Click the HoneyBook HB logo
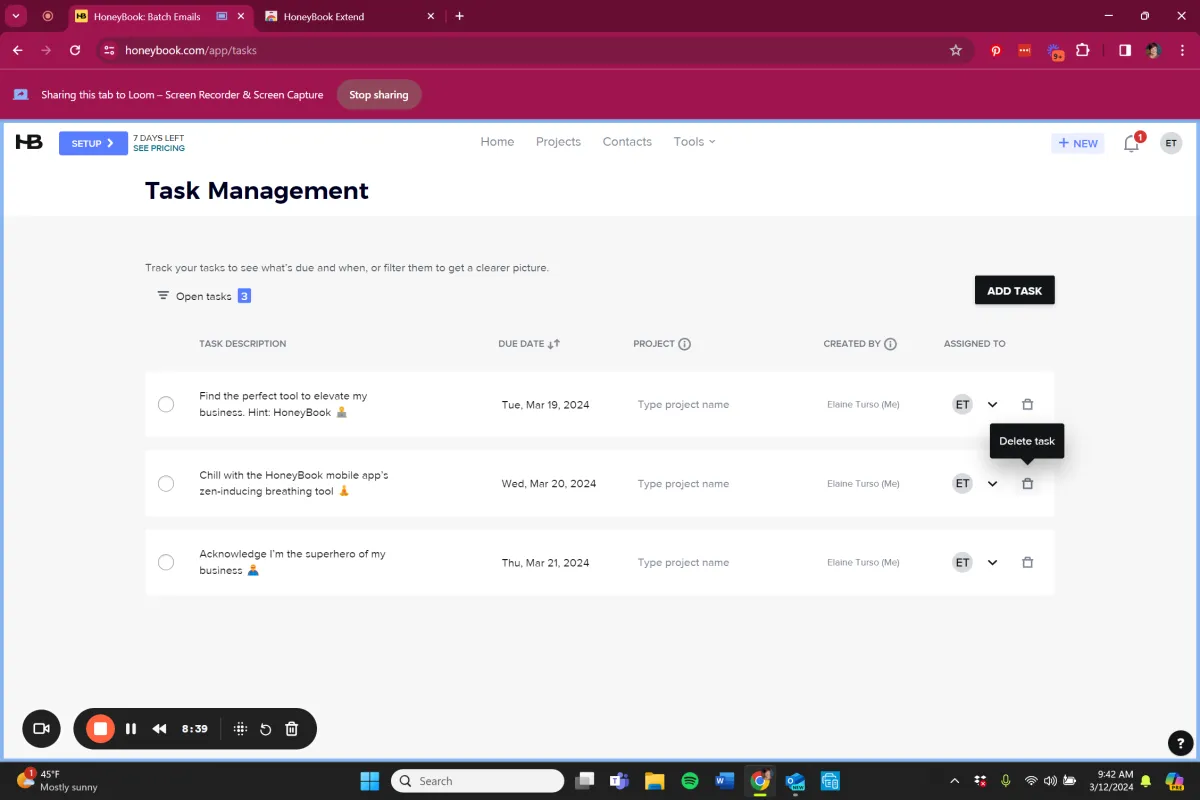1200x800 pixels. (29, 143)
